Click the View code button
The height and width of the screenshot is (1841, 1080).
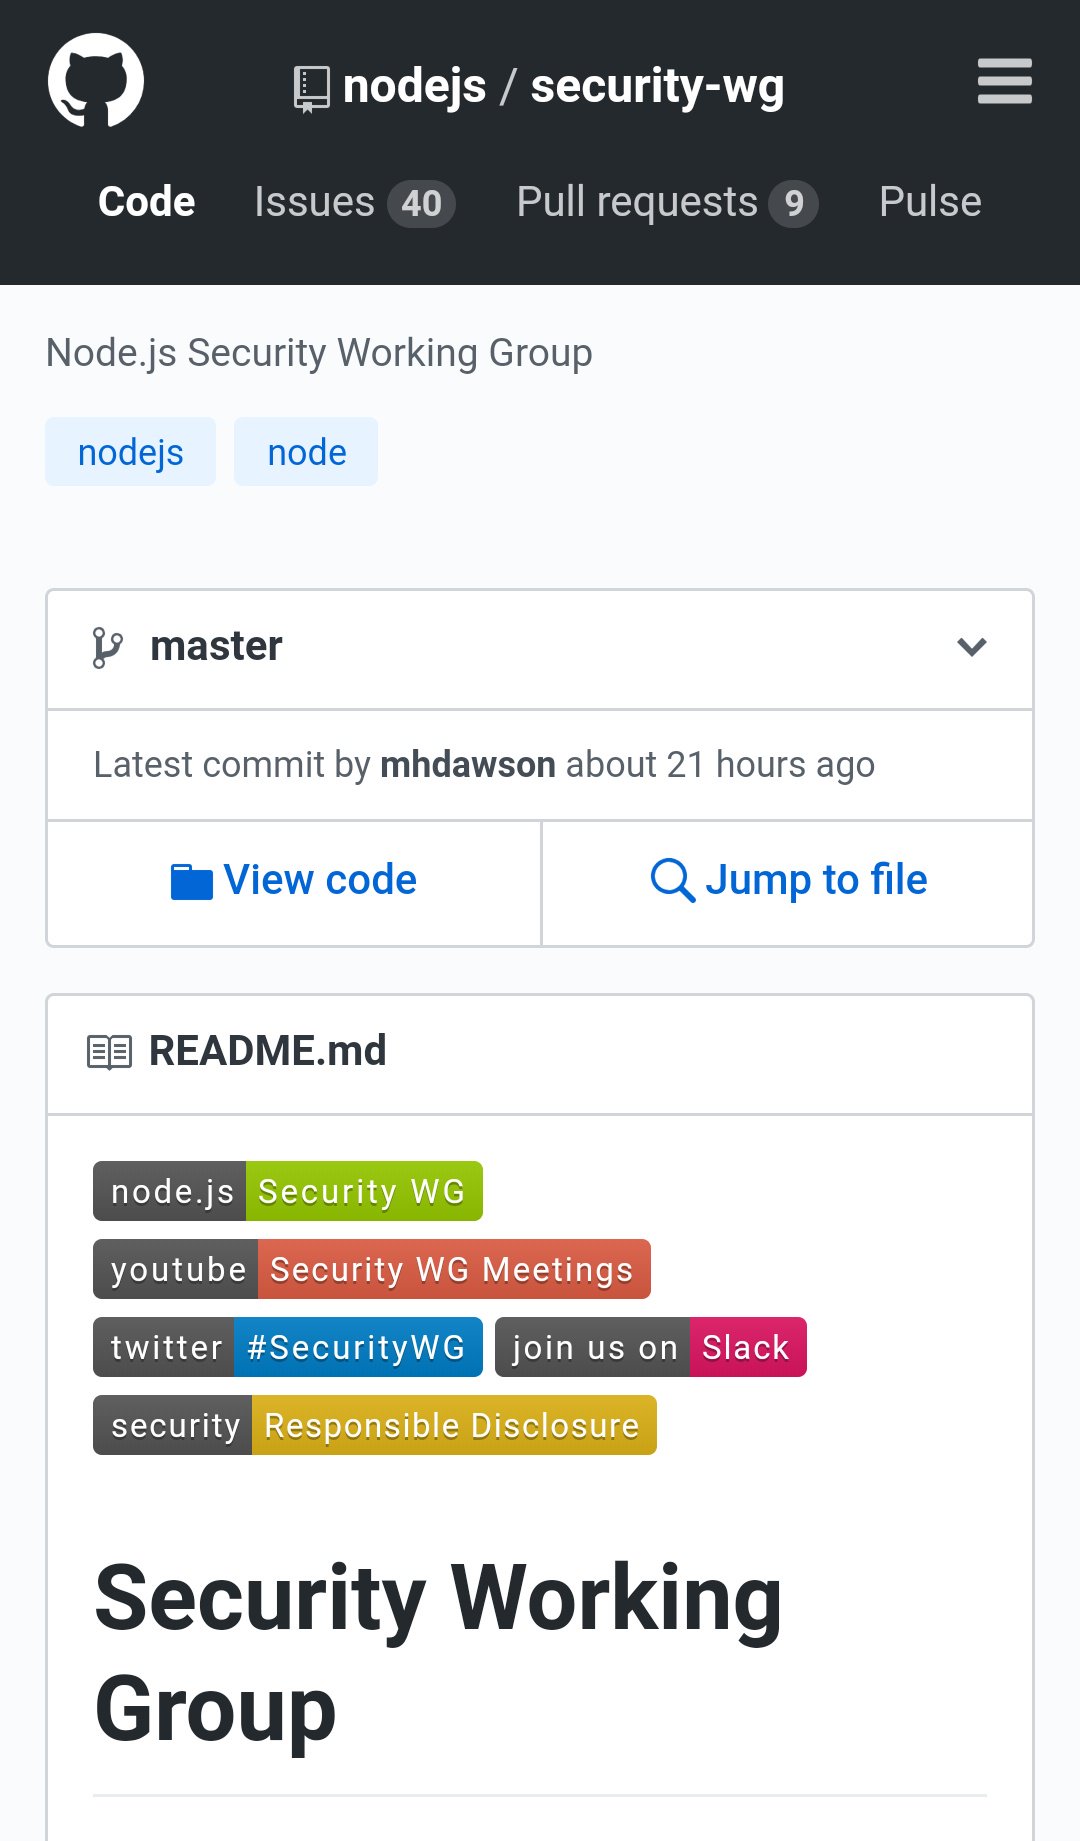pyautogui.click(x=294, y=882)
